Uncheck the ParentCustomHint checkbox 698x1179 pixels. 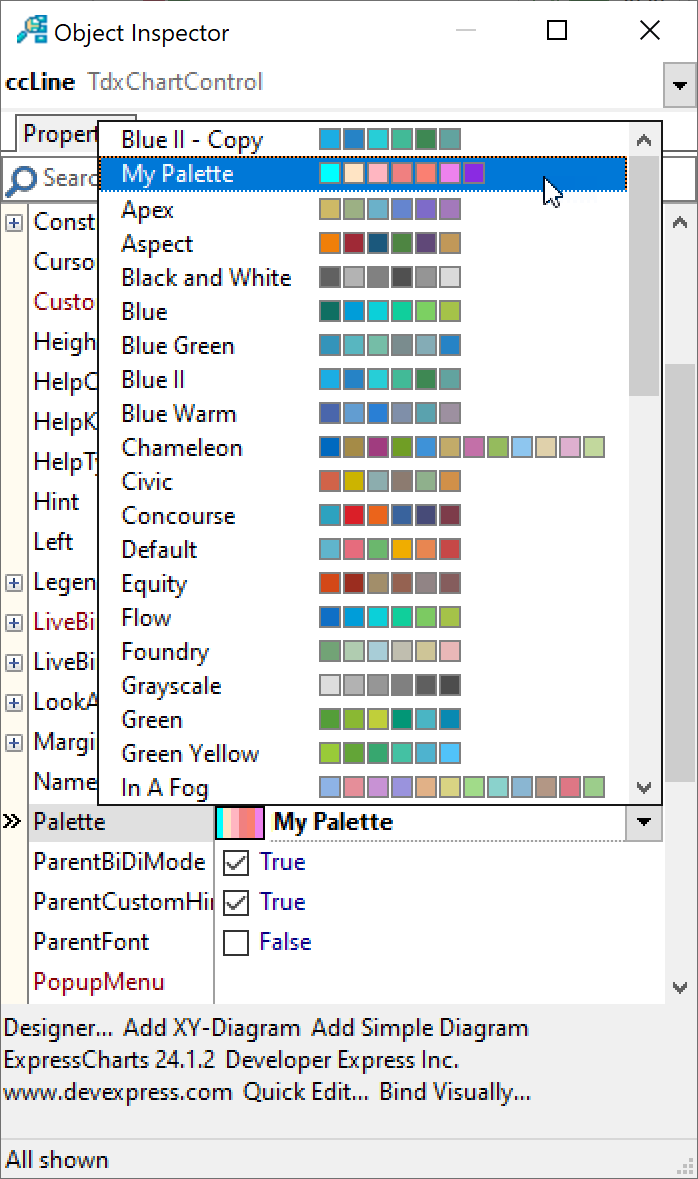click(236, 902)
